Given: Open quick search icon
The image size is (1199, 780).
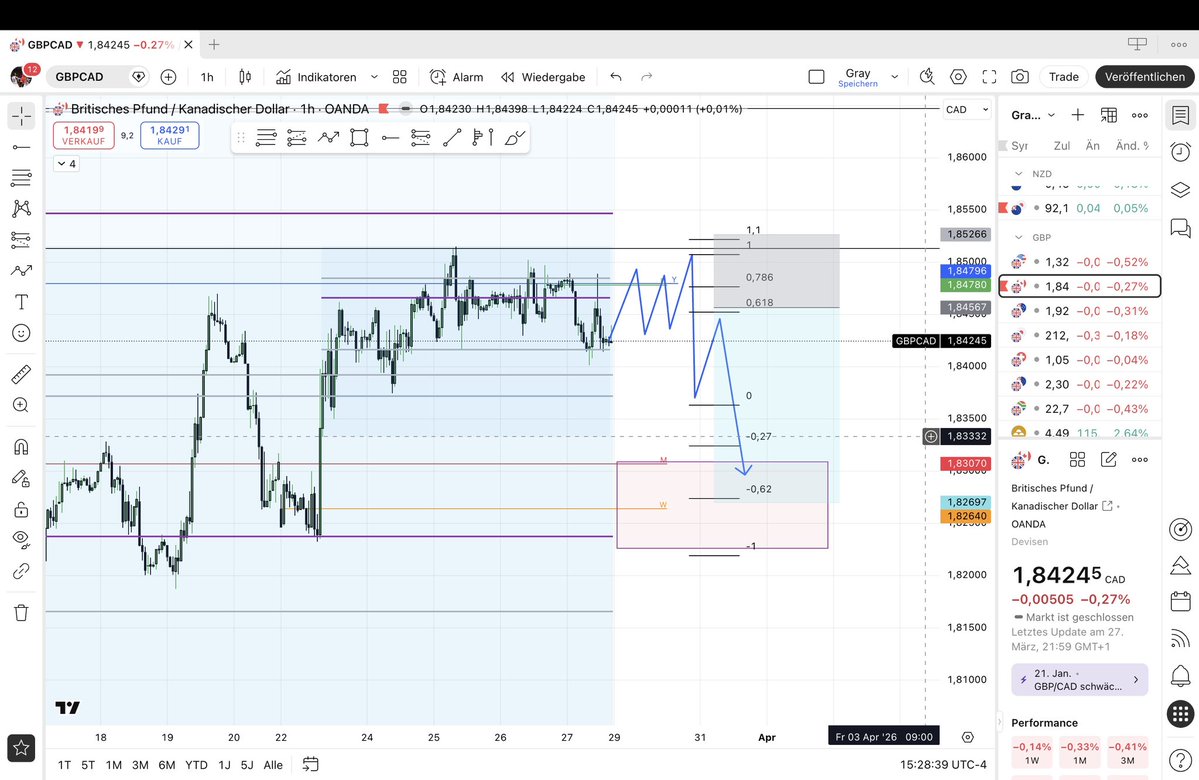Looking at the screenshot, I should tap(927, 77).
